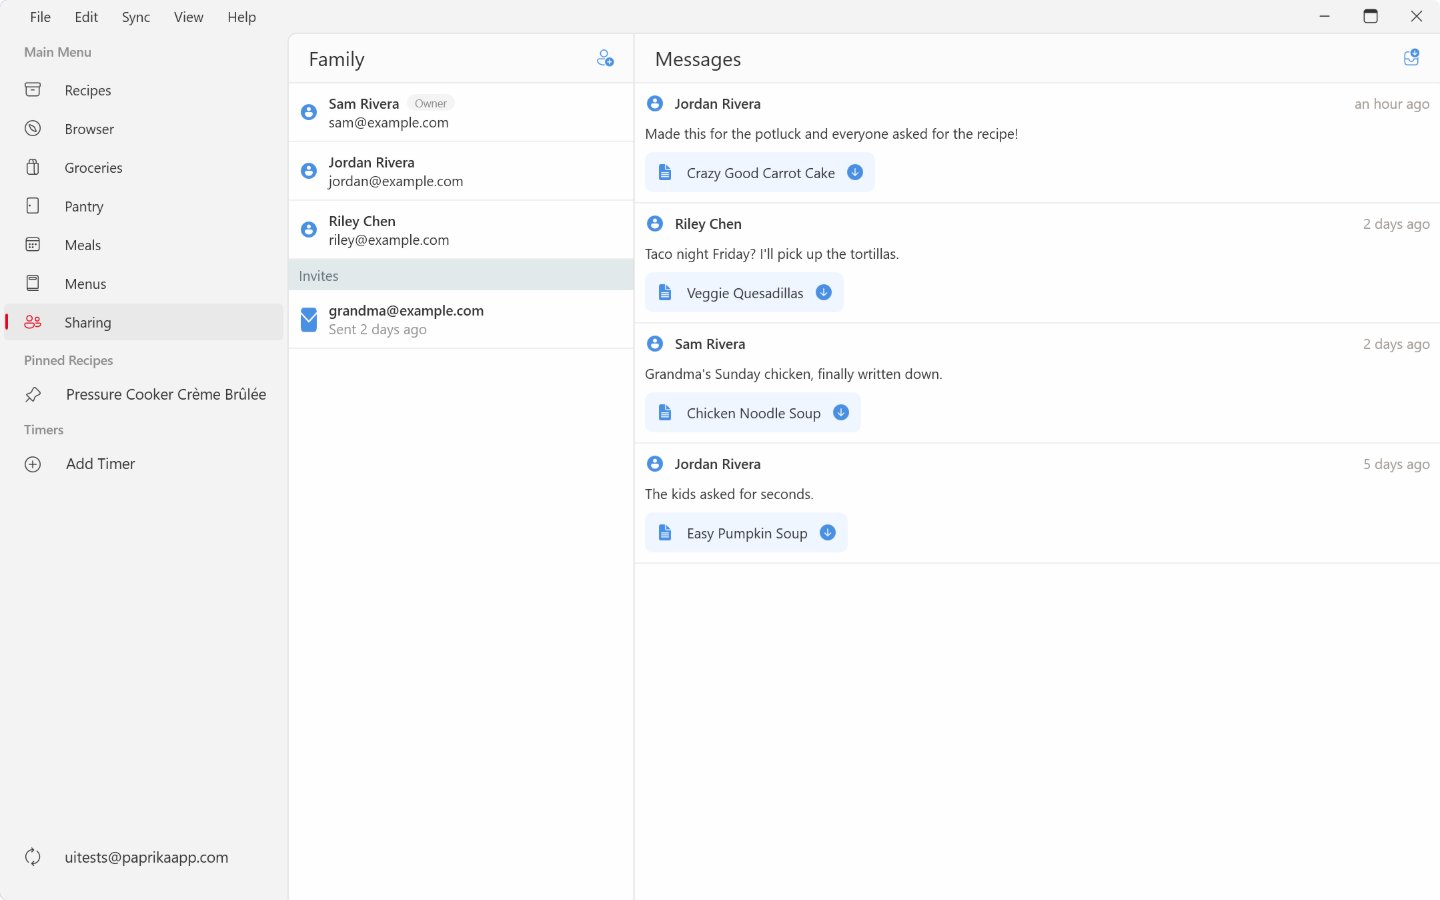This screenshot has width=1440, height=900.
Task: Open the Recipes section icon
Action: [x=33, y=90]
